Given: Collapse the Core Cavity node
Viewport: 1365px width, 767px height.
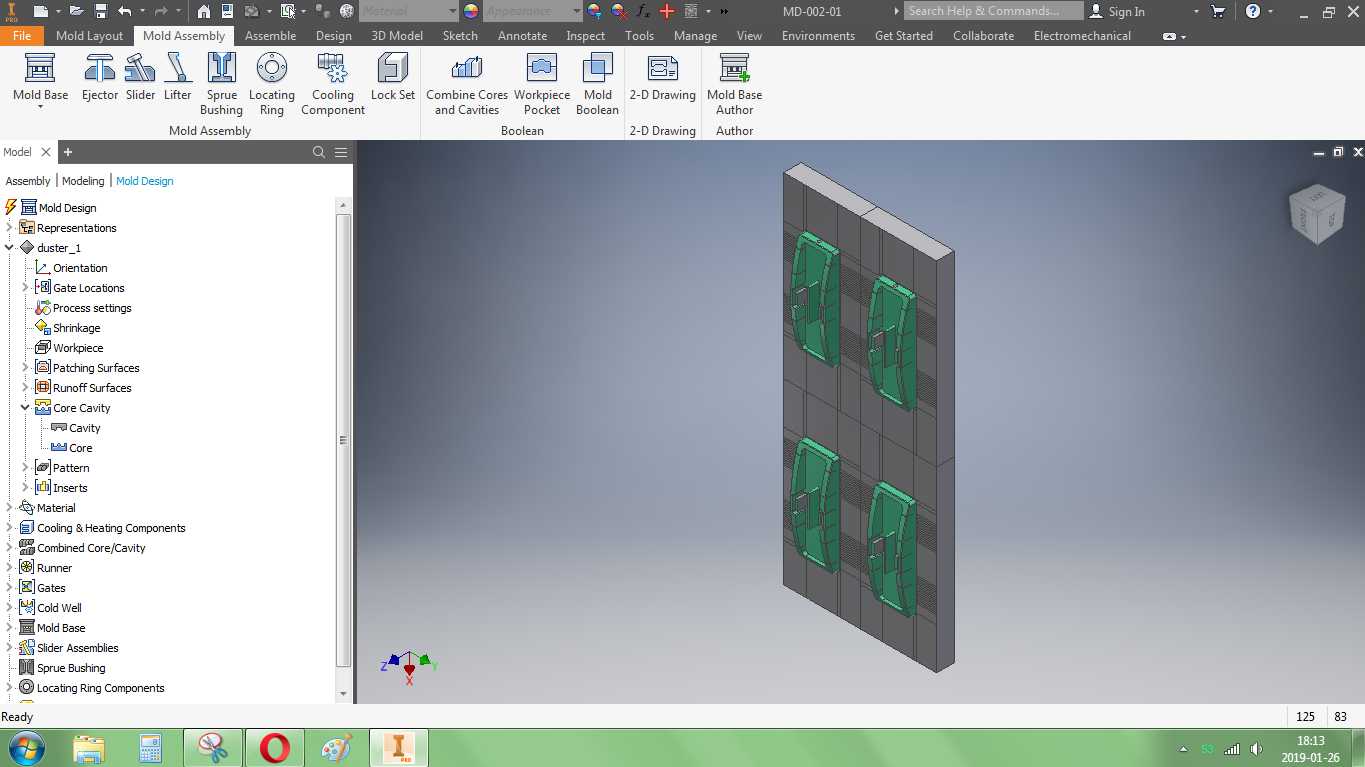Looking at the screenshot, I should click(x=26, y=408).
